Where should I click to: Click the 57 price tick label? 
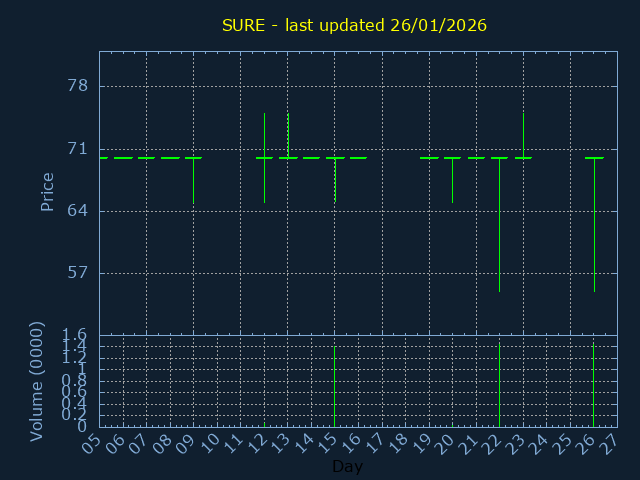pyautogui.click(x=77, y=273)
